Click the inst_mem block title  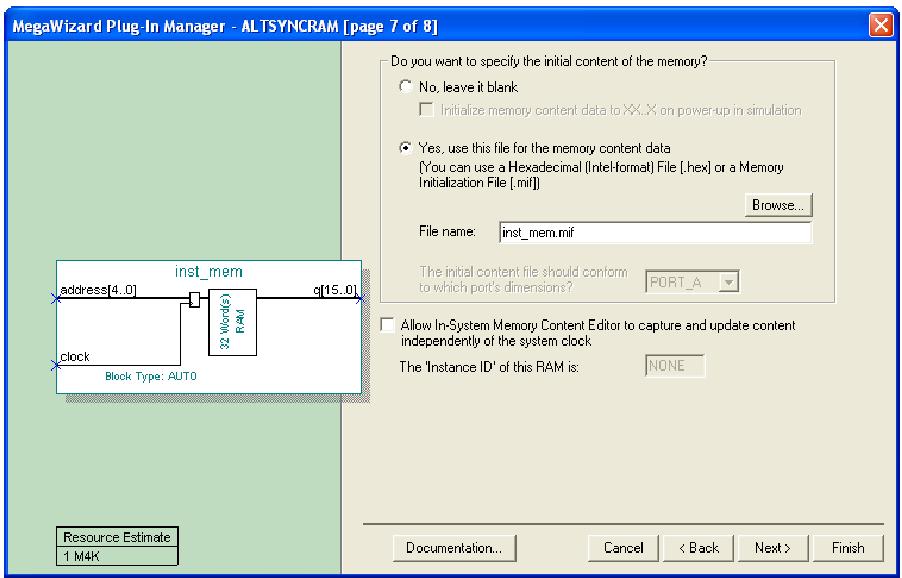(208, 271)
